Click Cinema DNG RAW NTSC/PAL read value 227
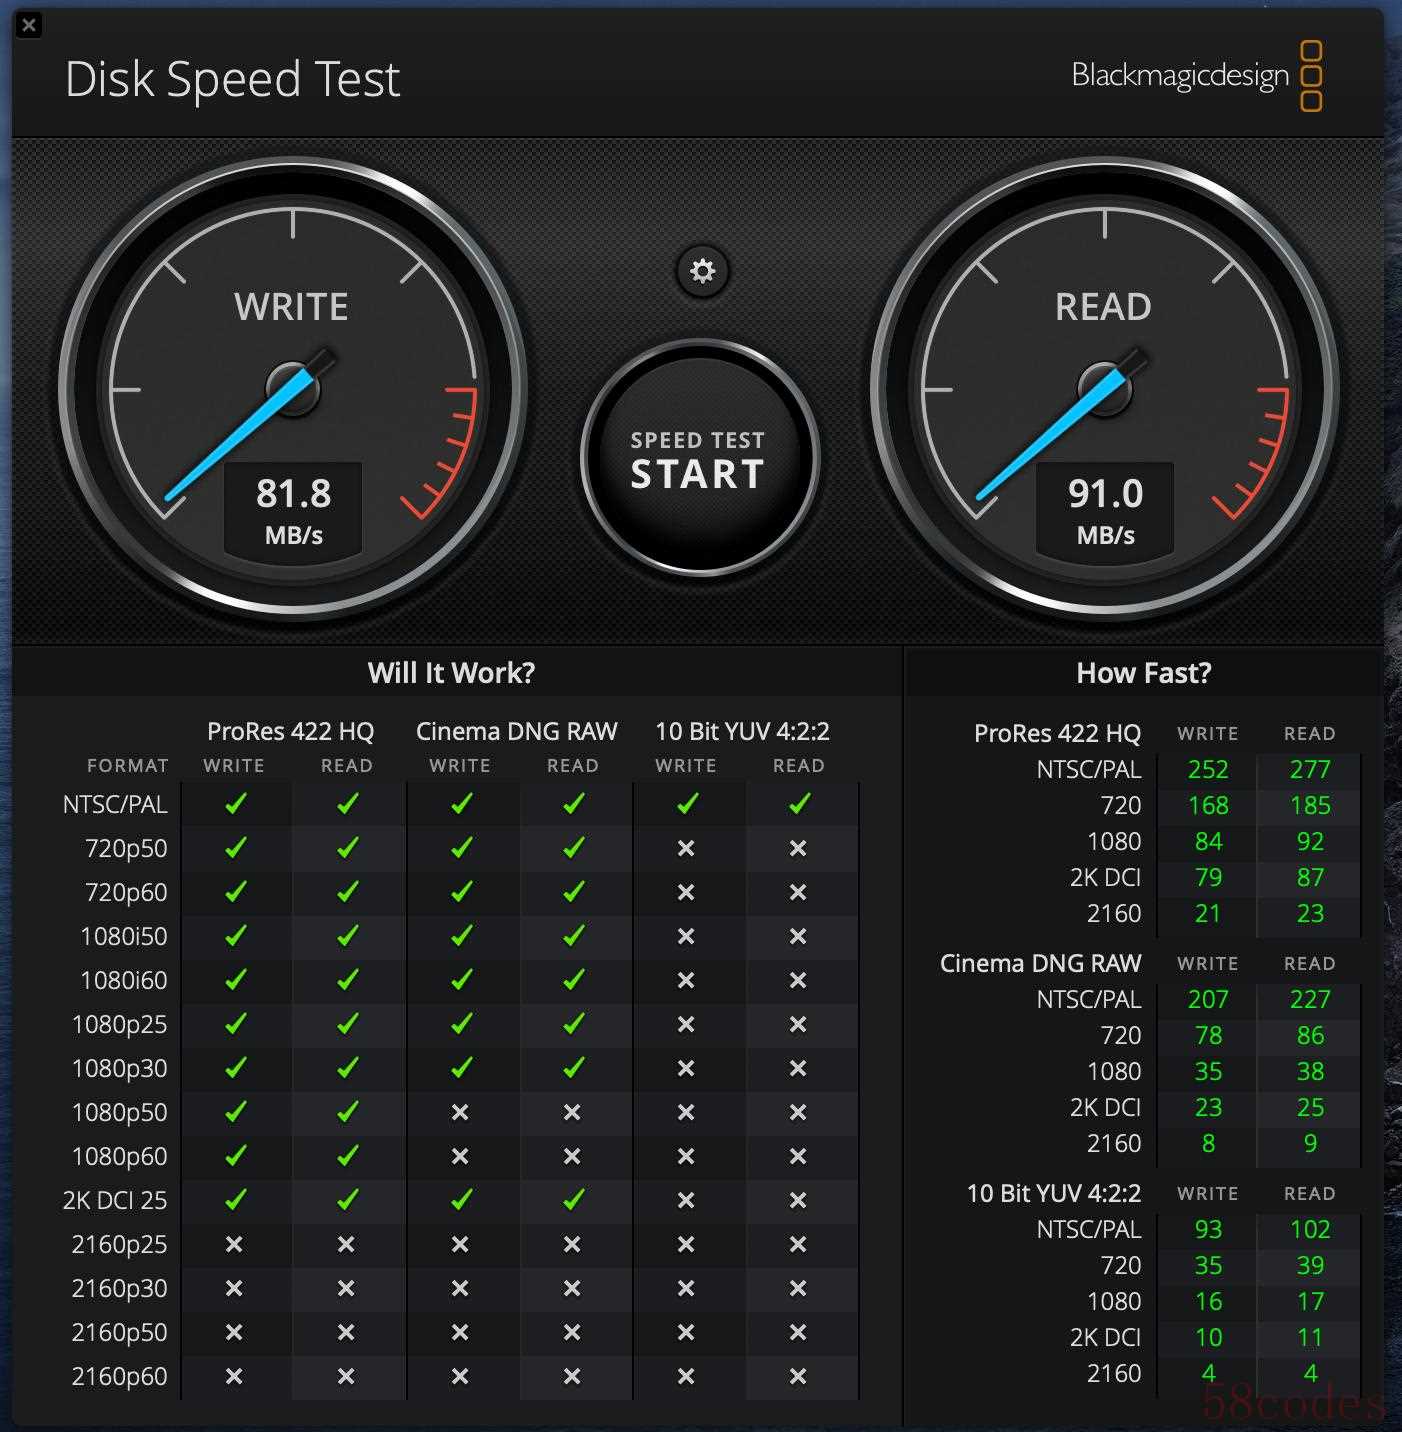Image resolution: width=1402 pixels, height=1432 pixels. click(1310, 999)
